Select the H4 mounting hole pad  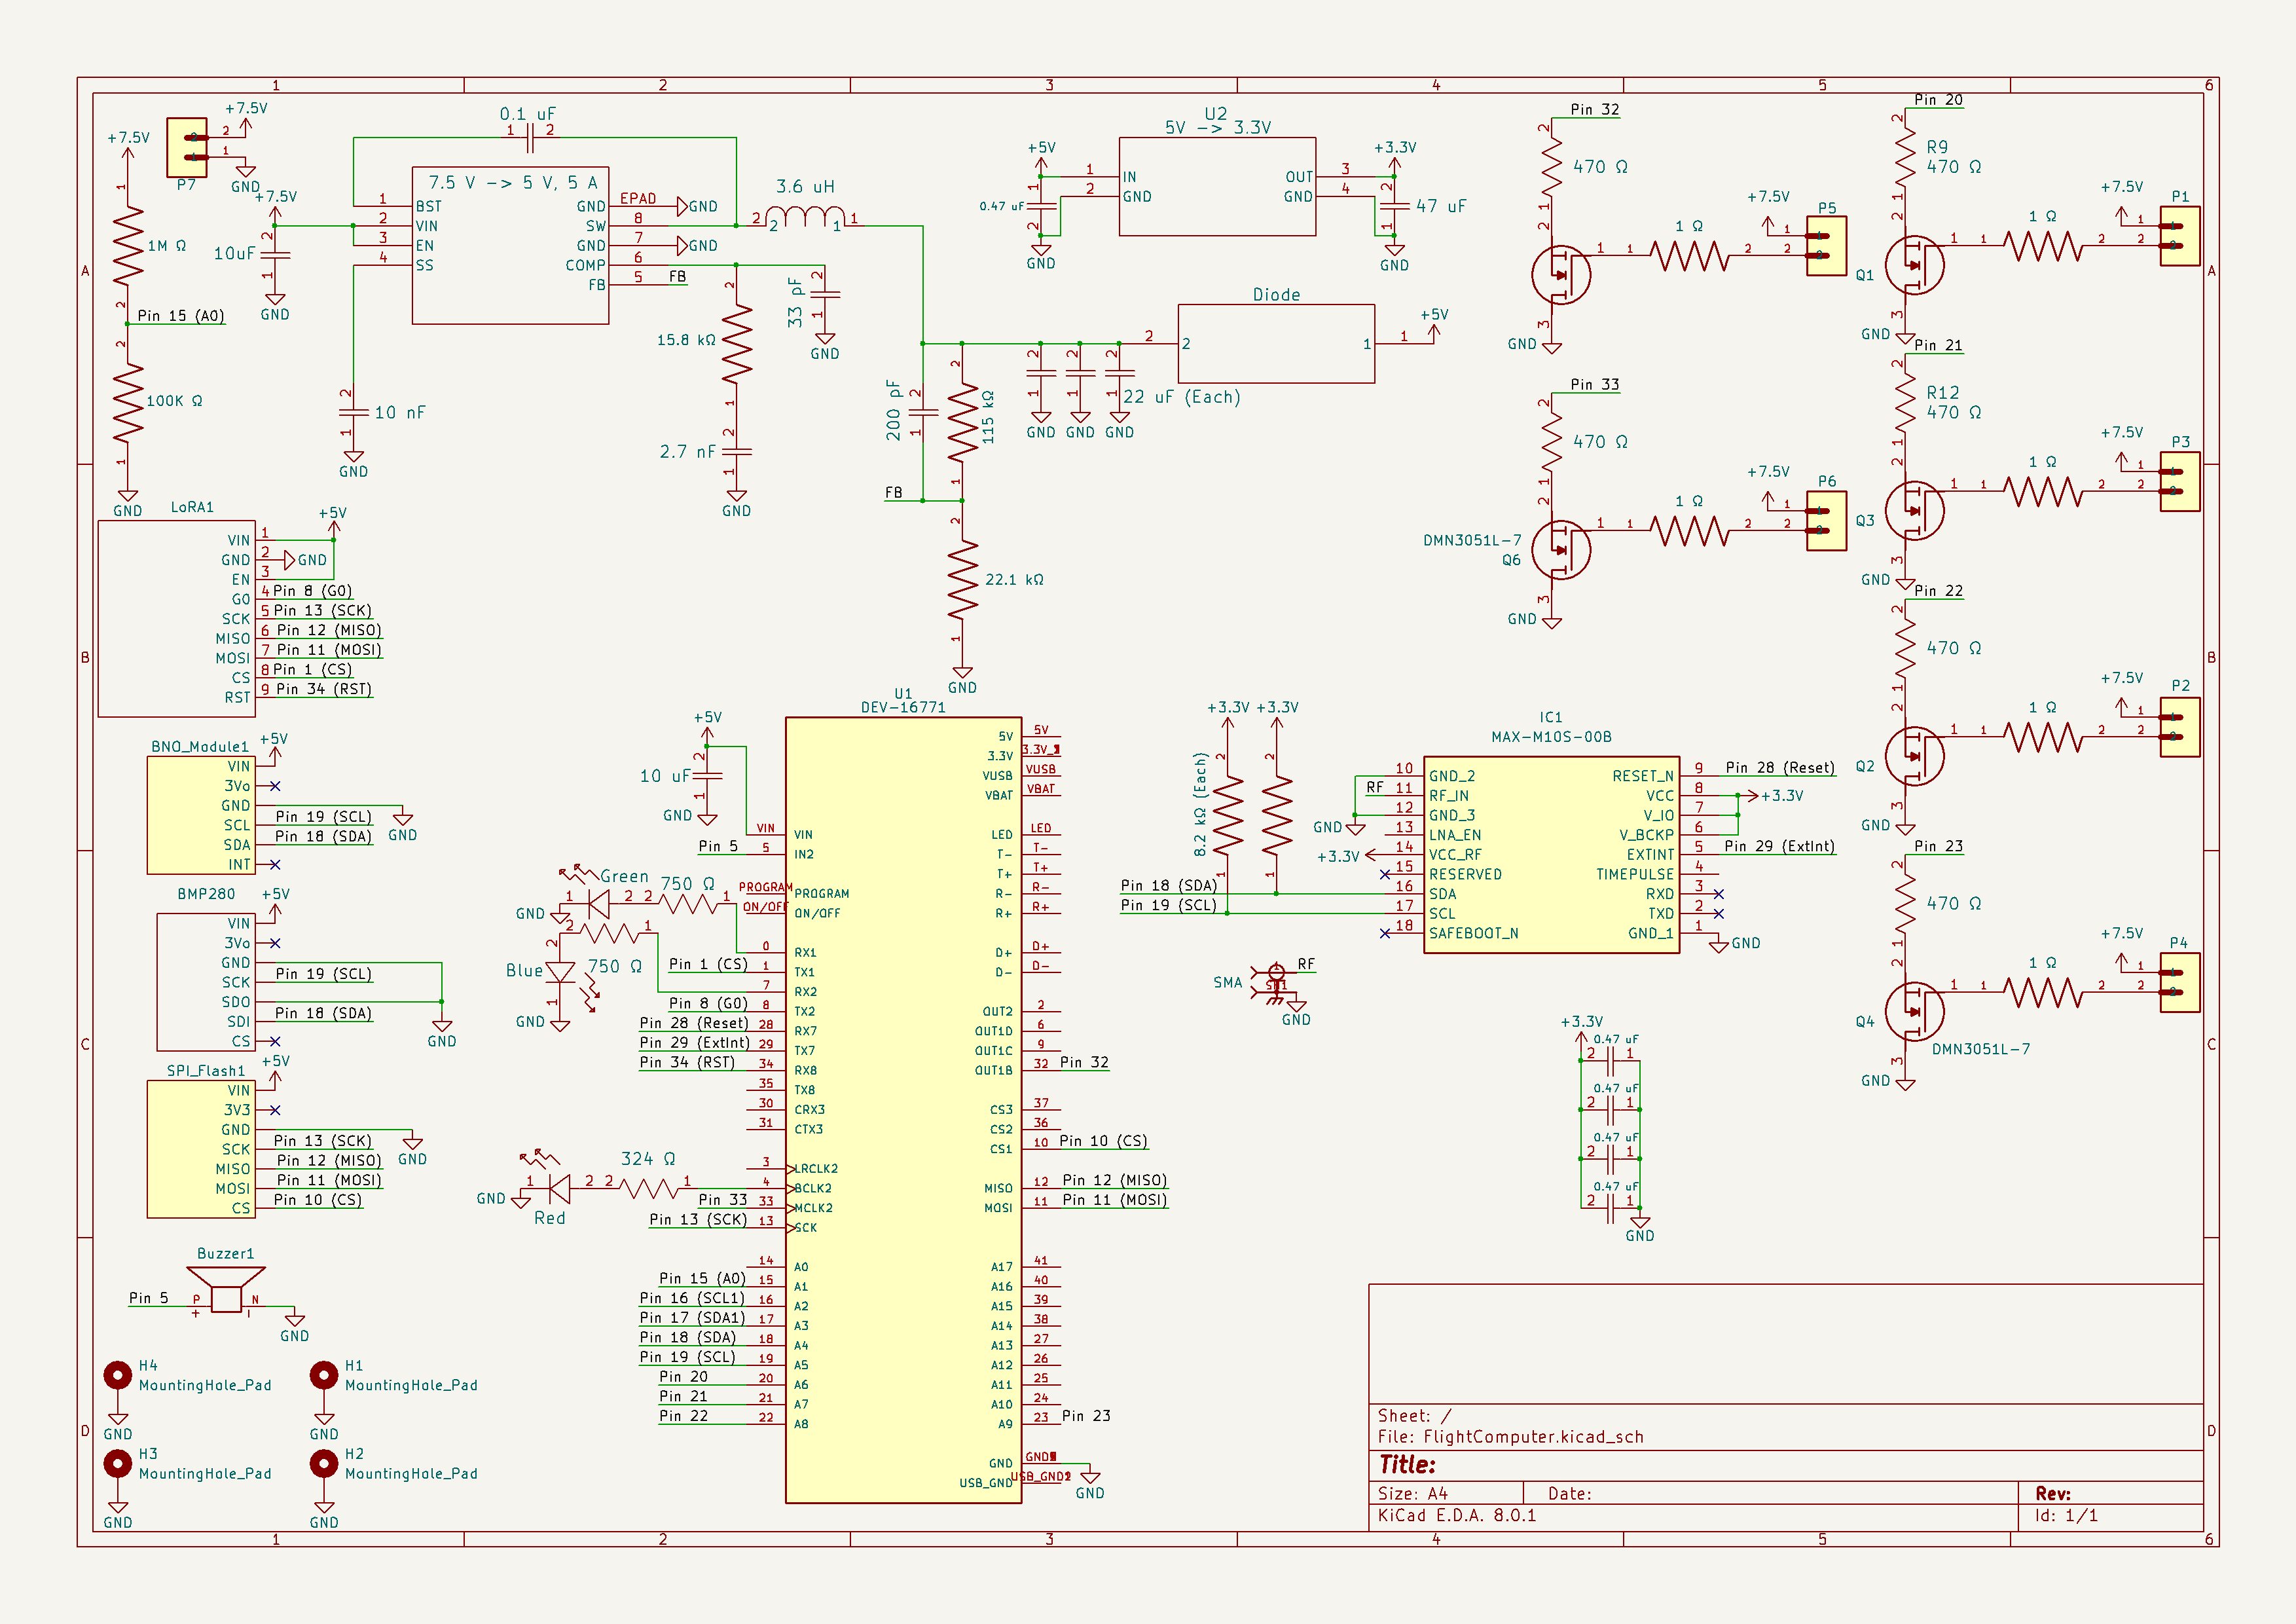point(118,1376)
